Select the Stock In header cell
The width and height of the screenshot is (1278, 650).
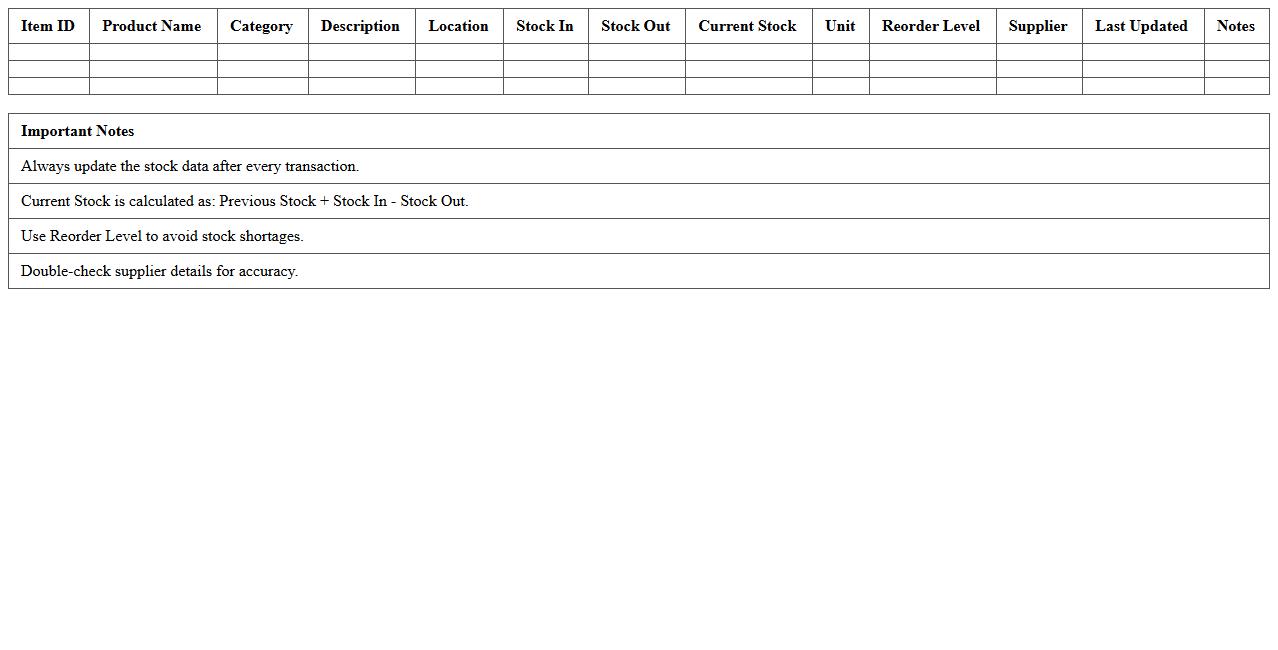coord(544,26)
